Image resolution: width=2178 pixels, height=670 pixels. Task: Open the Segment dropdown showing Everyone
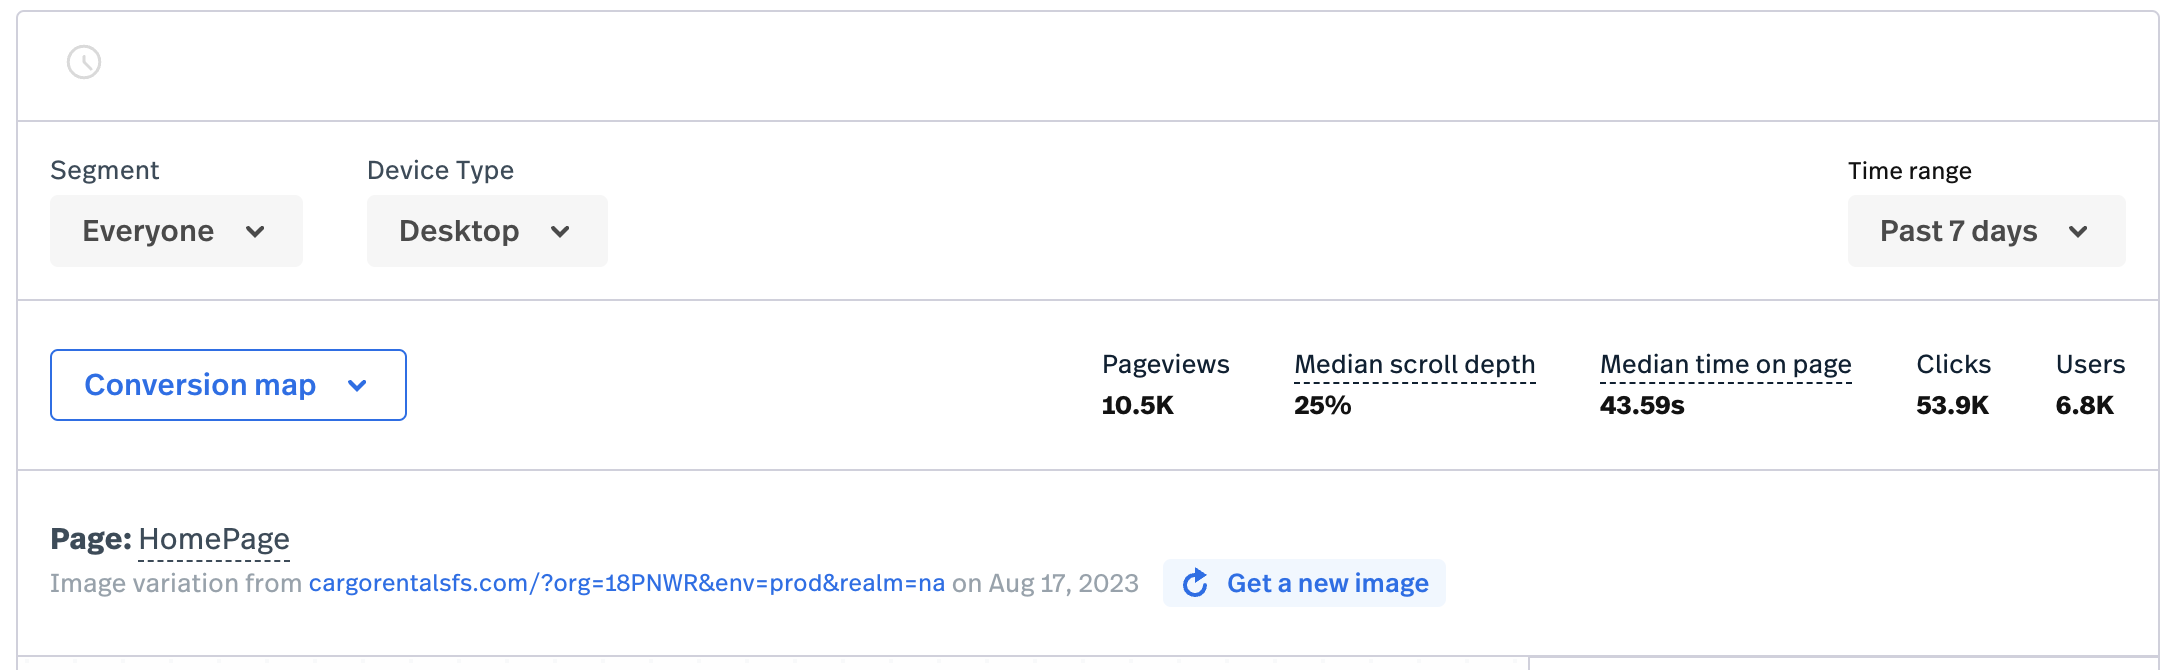click(175, 231)
